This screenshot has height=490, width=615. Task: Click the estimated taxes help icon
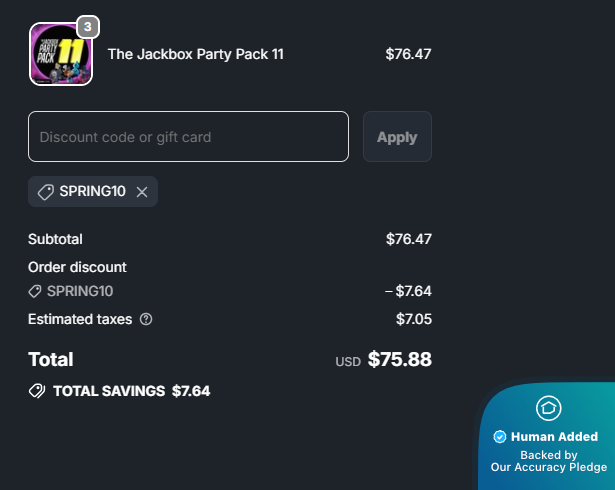point(146,319)
